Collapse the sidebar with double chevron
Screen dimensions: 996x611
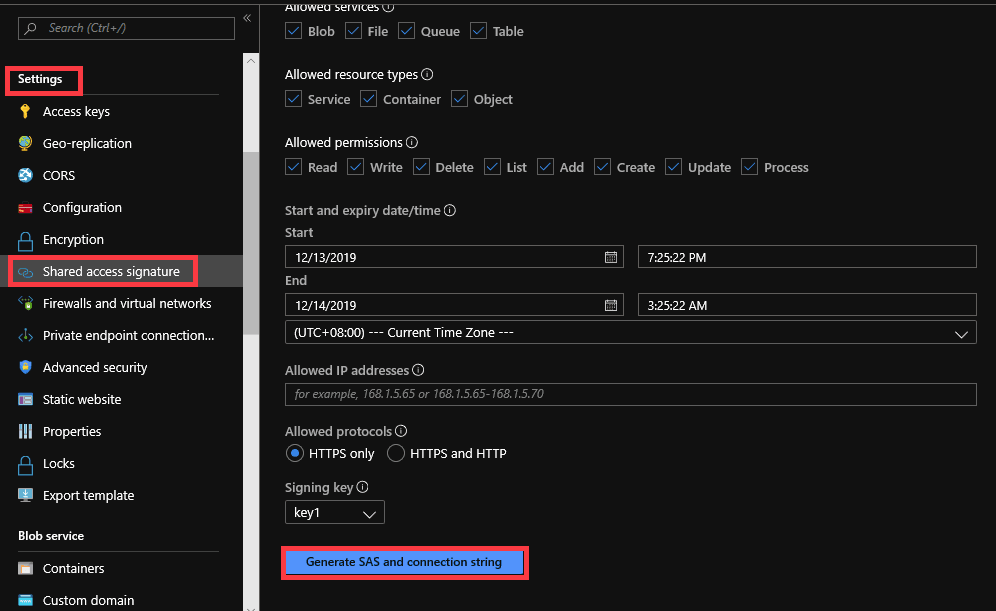[x=247, y=18]
